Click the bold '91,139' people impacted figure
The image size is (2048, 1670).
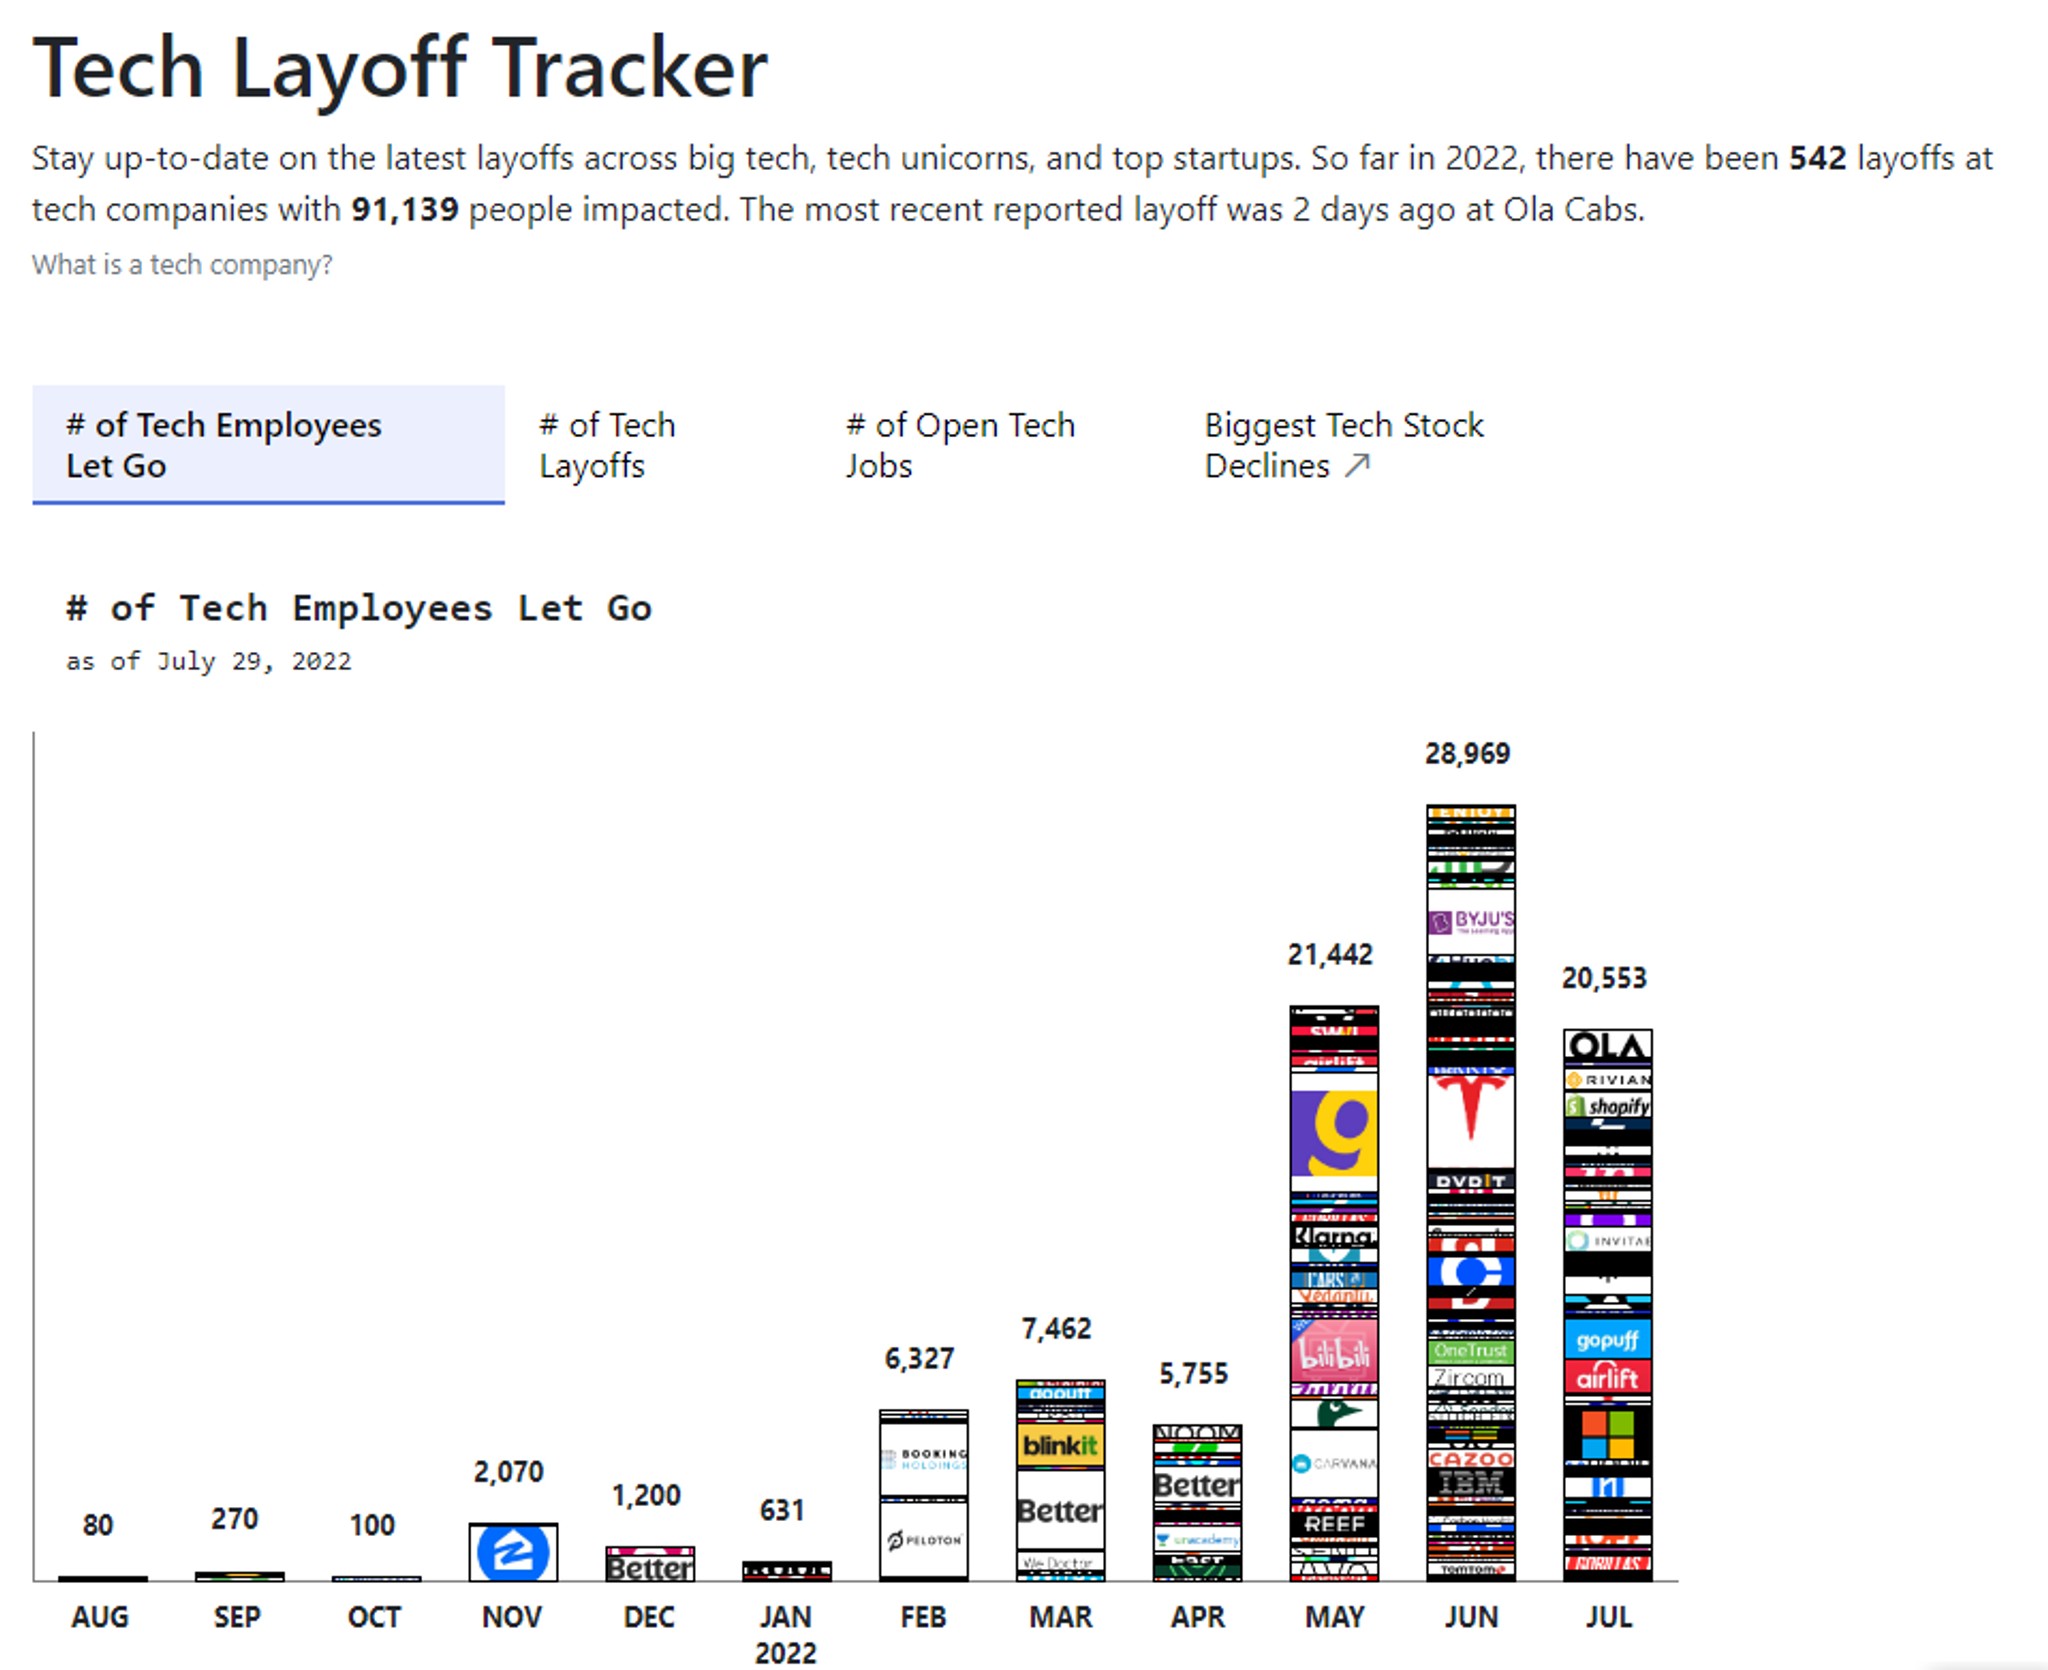(405, 210)
